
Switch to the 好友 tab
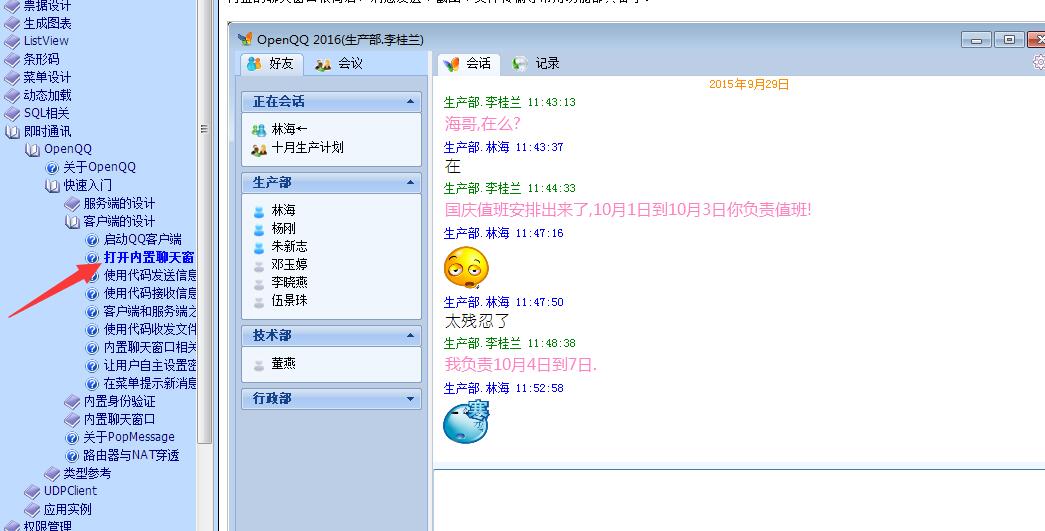click(x=271, y=63)
